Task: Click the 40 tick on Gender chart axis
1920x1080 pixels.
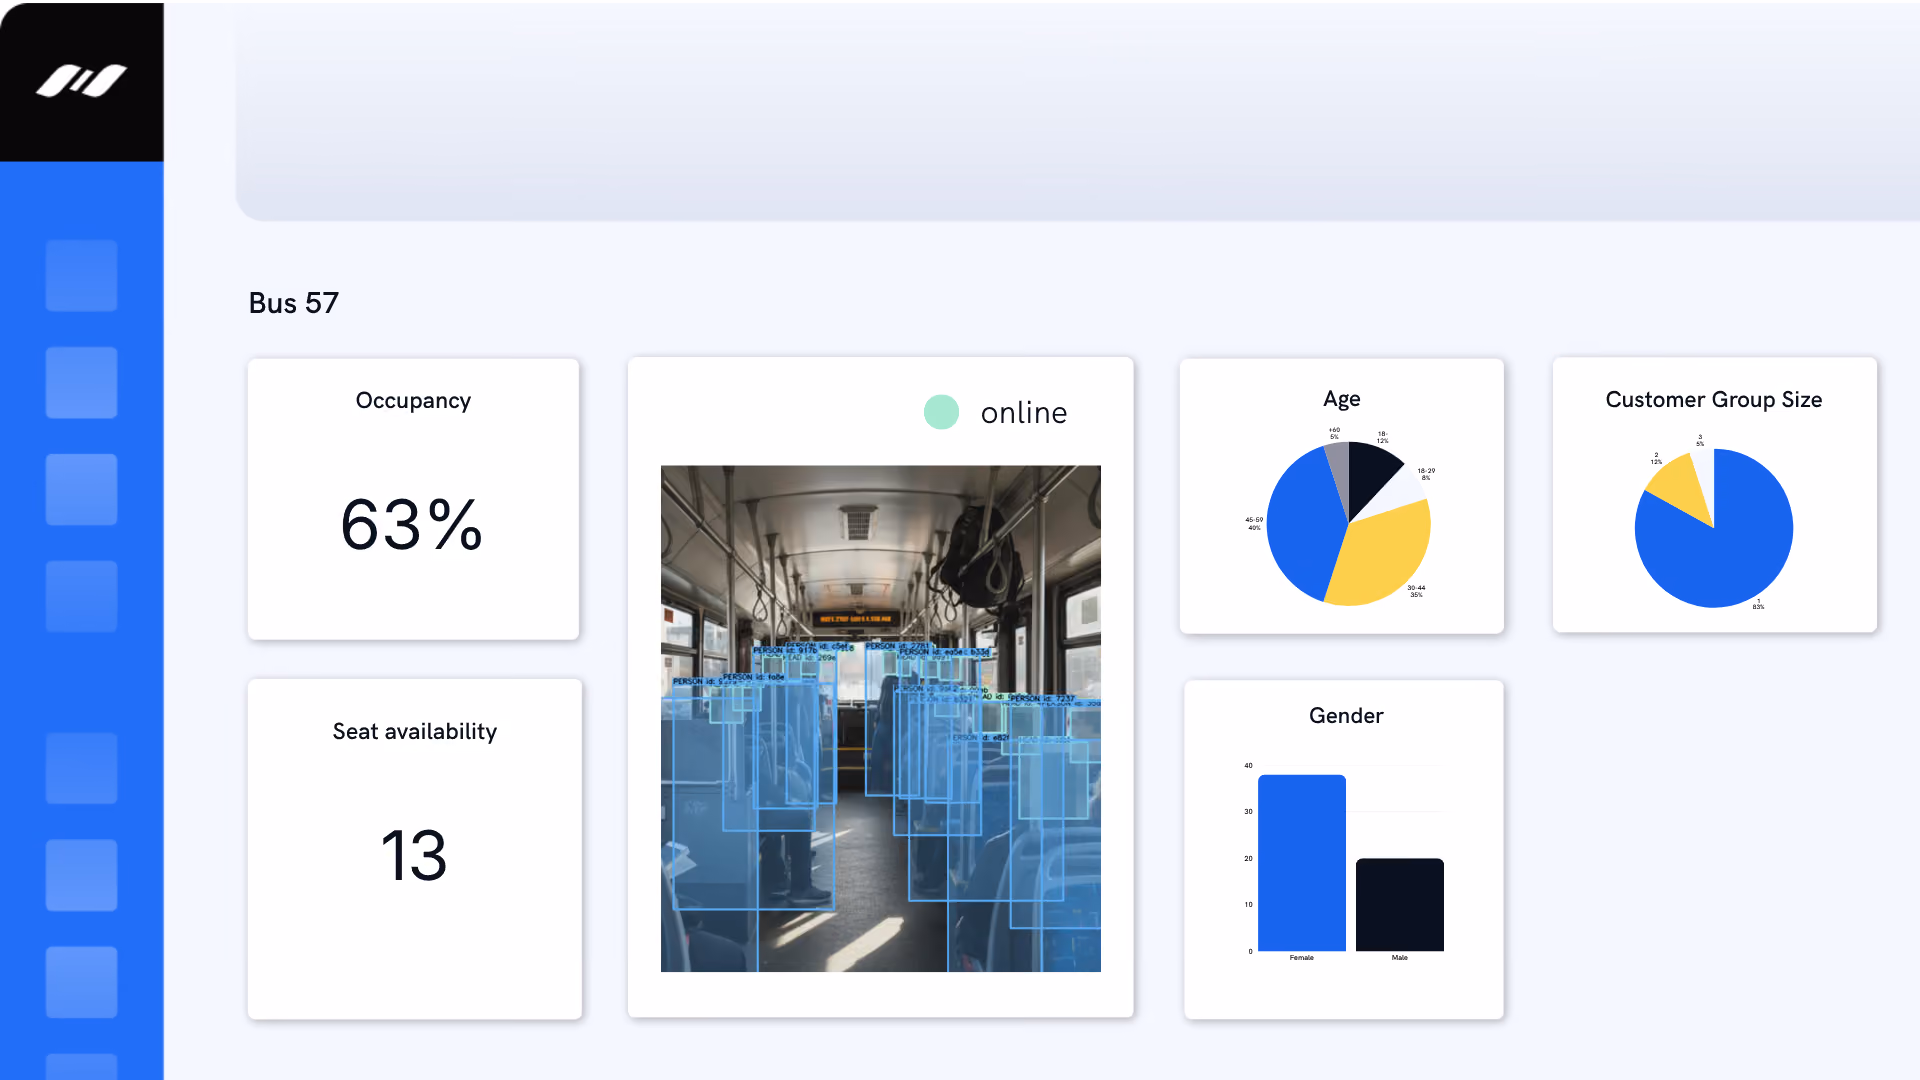Action: (x=1248, y=765)
